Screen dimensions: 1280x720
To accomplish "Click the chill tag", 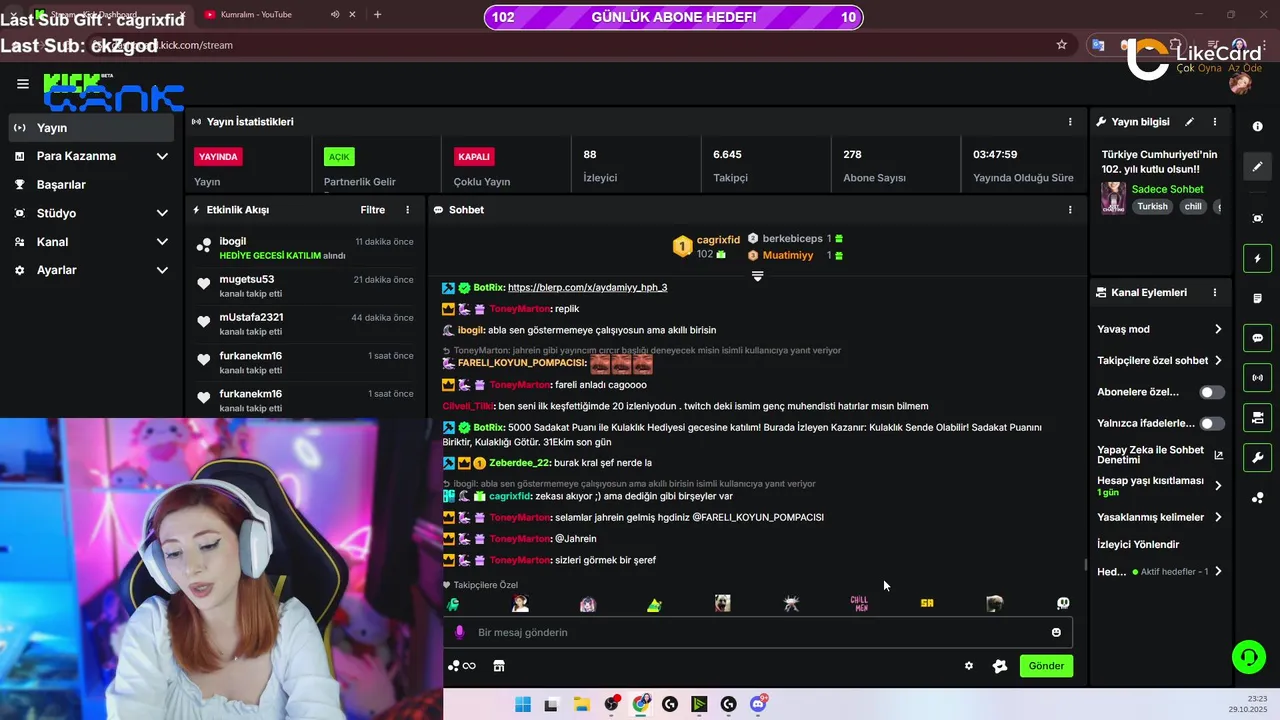I will (1193, 207).
